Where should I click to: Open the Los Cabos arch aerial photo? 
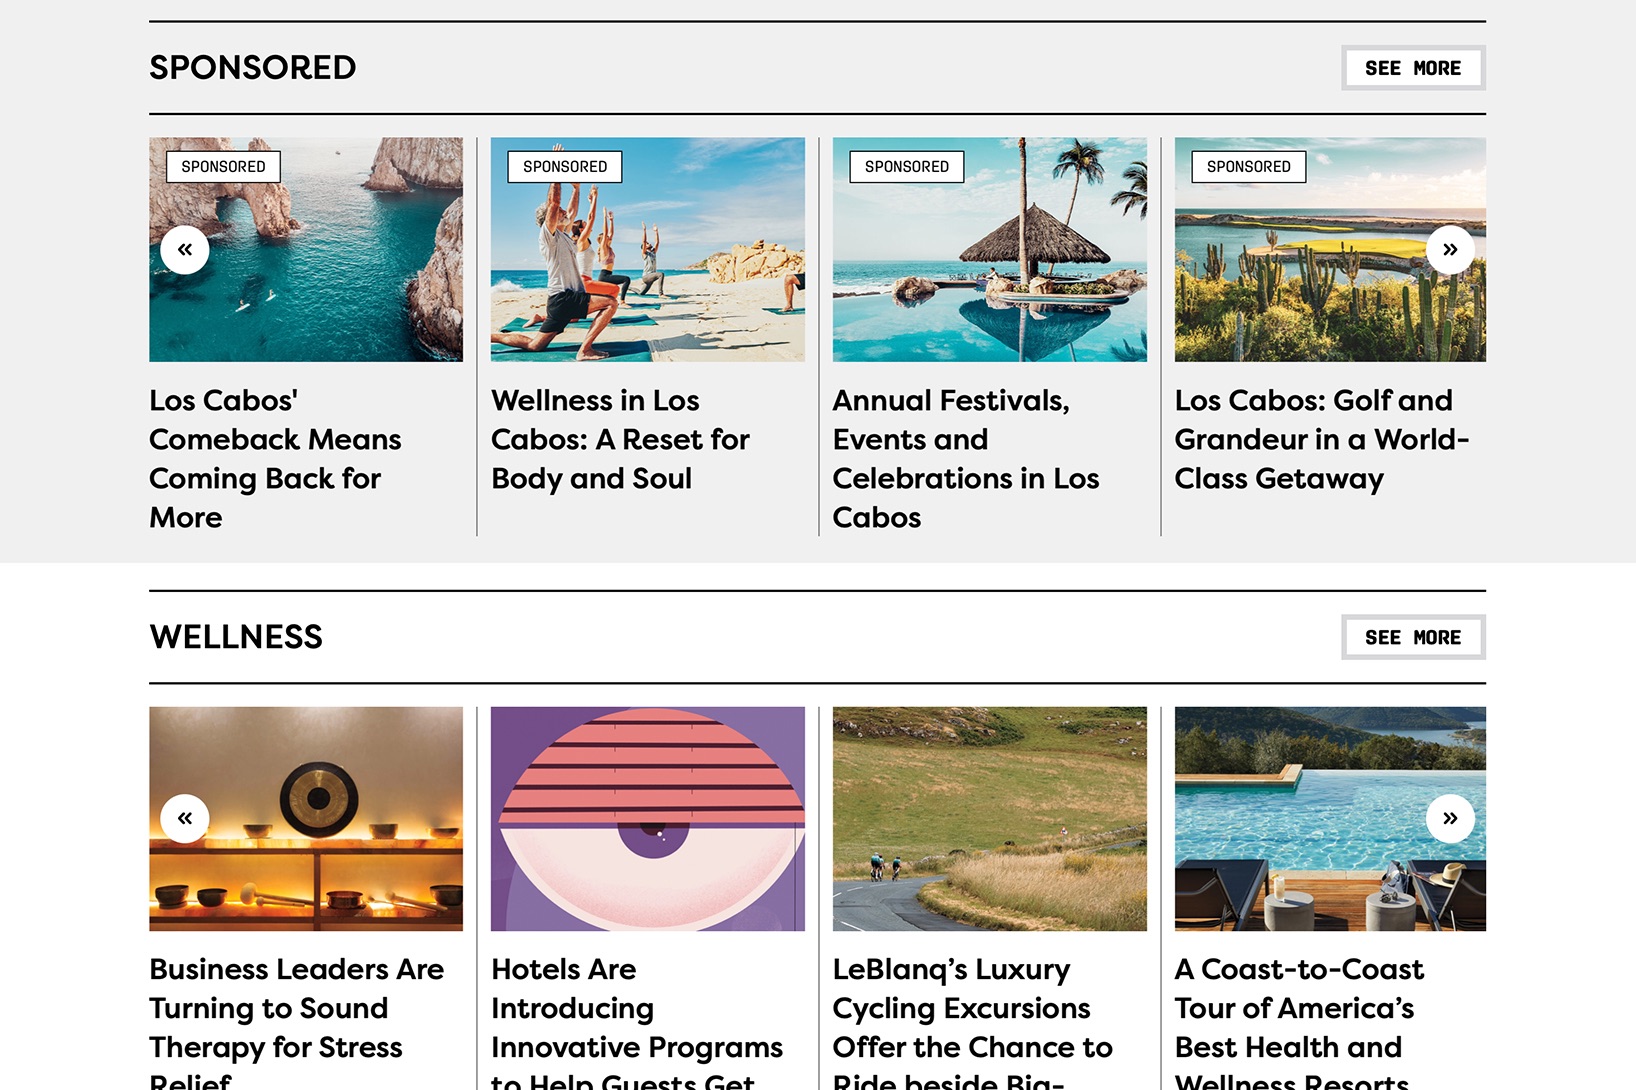coord(306,250)
